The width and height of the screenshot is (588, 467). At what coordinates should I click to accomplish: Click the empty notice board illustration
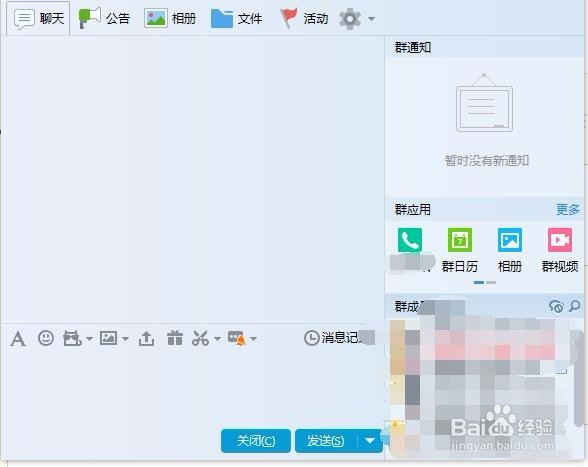(484, 103)
